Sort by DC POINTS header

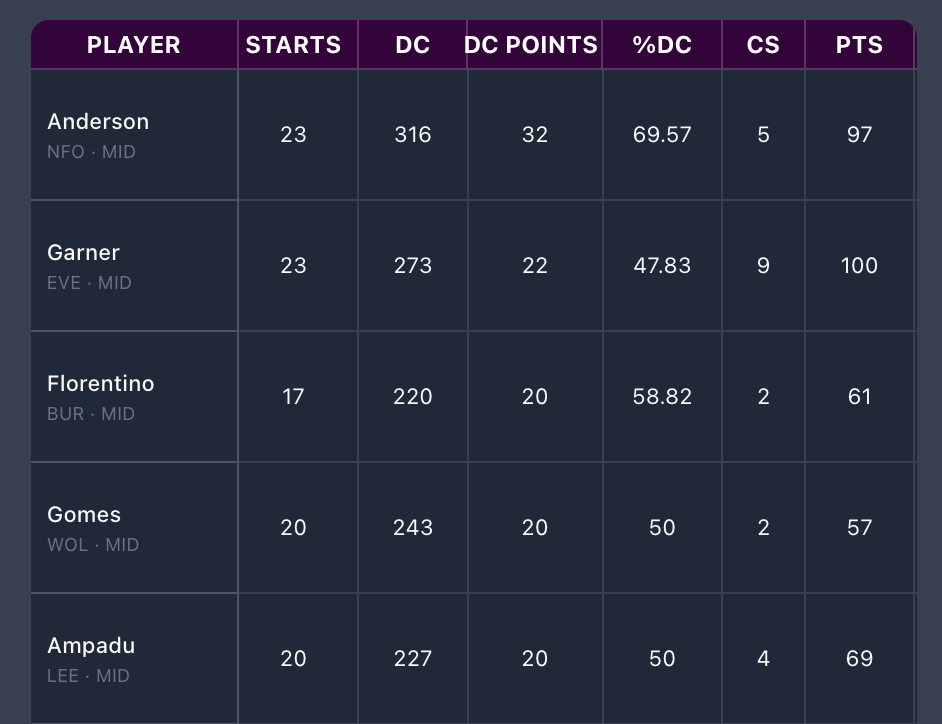[531, 45]
